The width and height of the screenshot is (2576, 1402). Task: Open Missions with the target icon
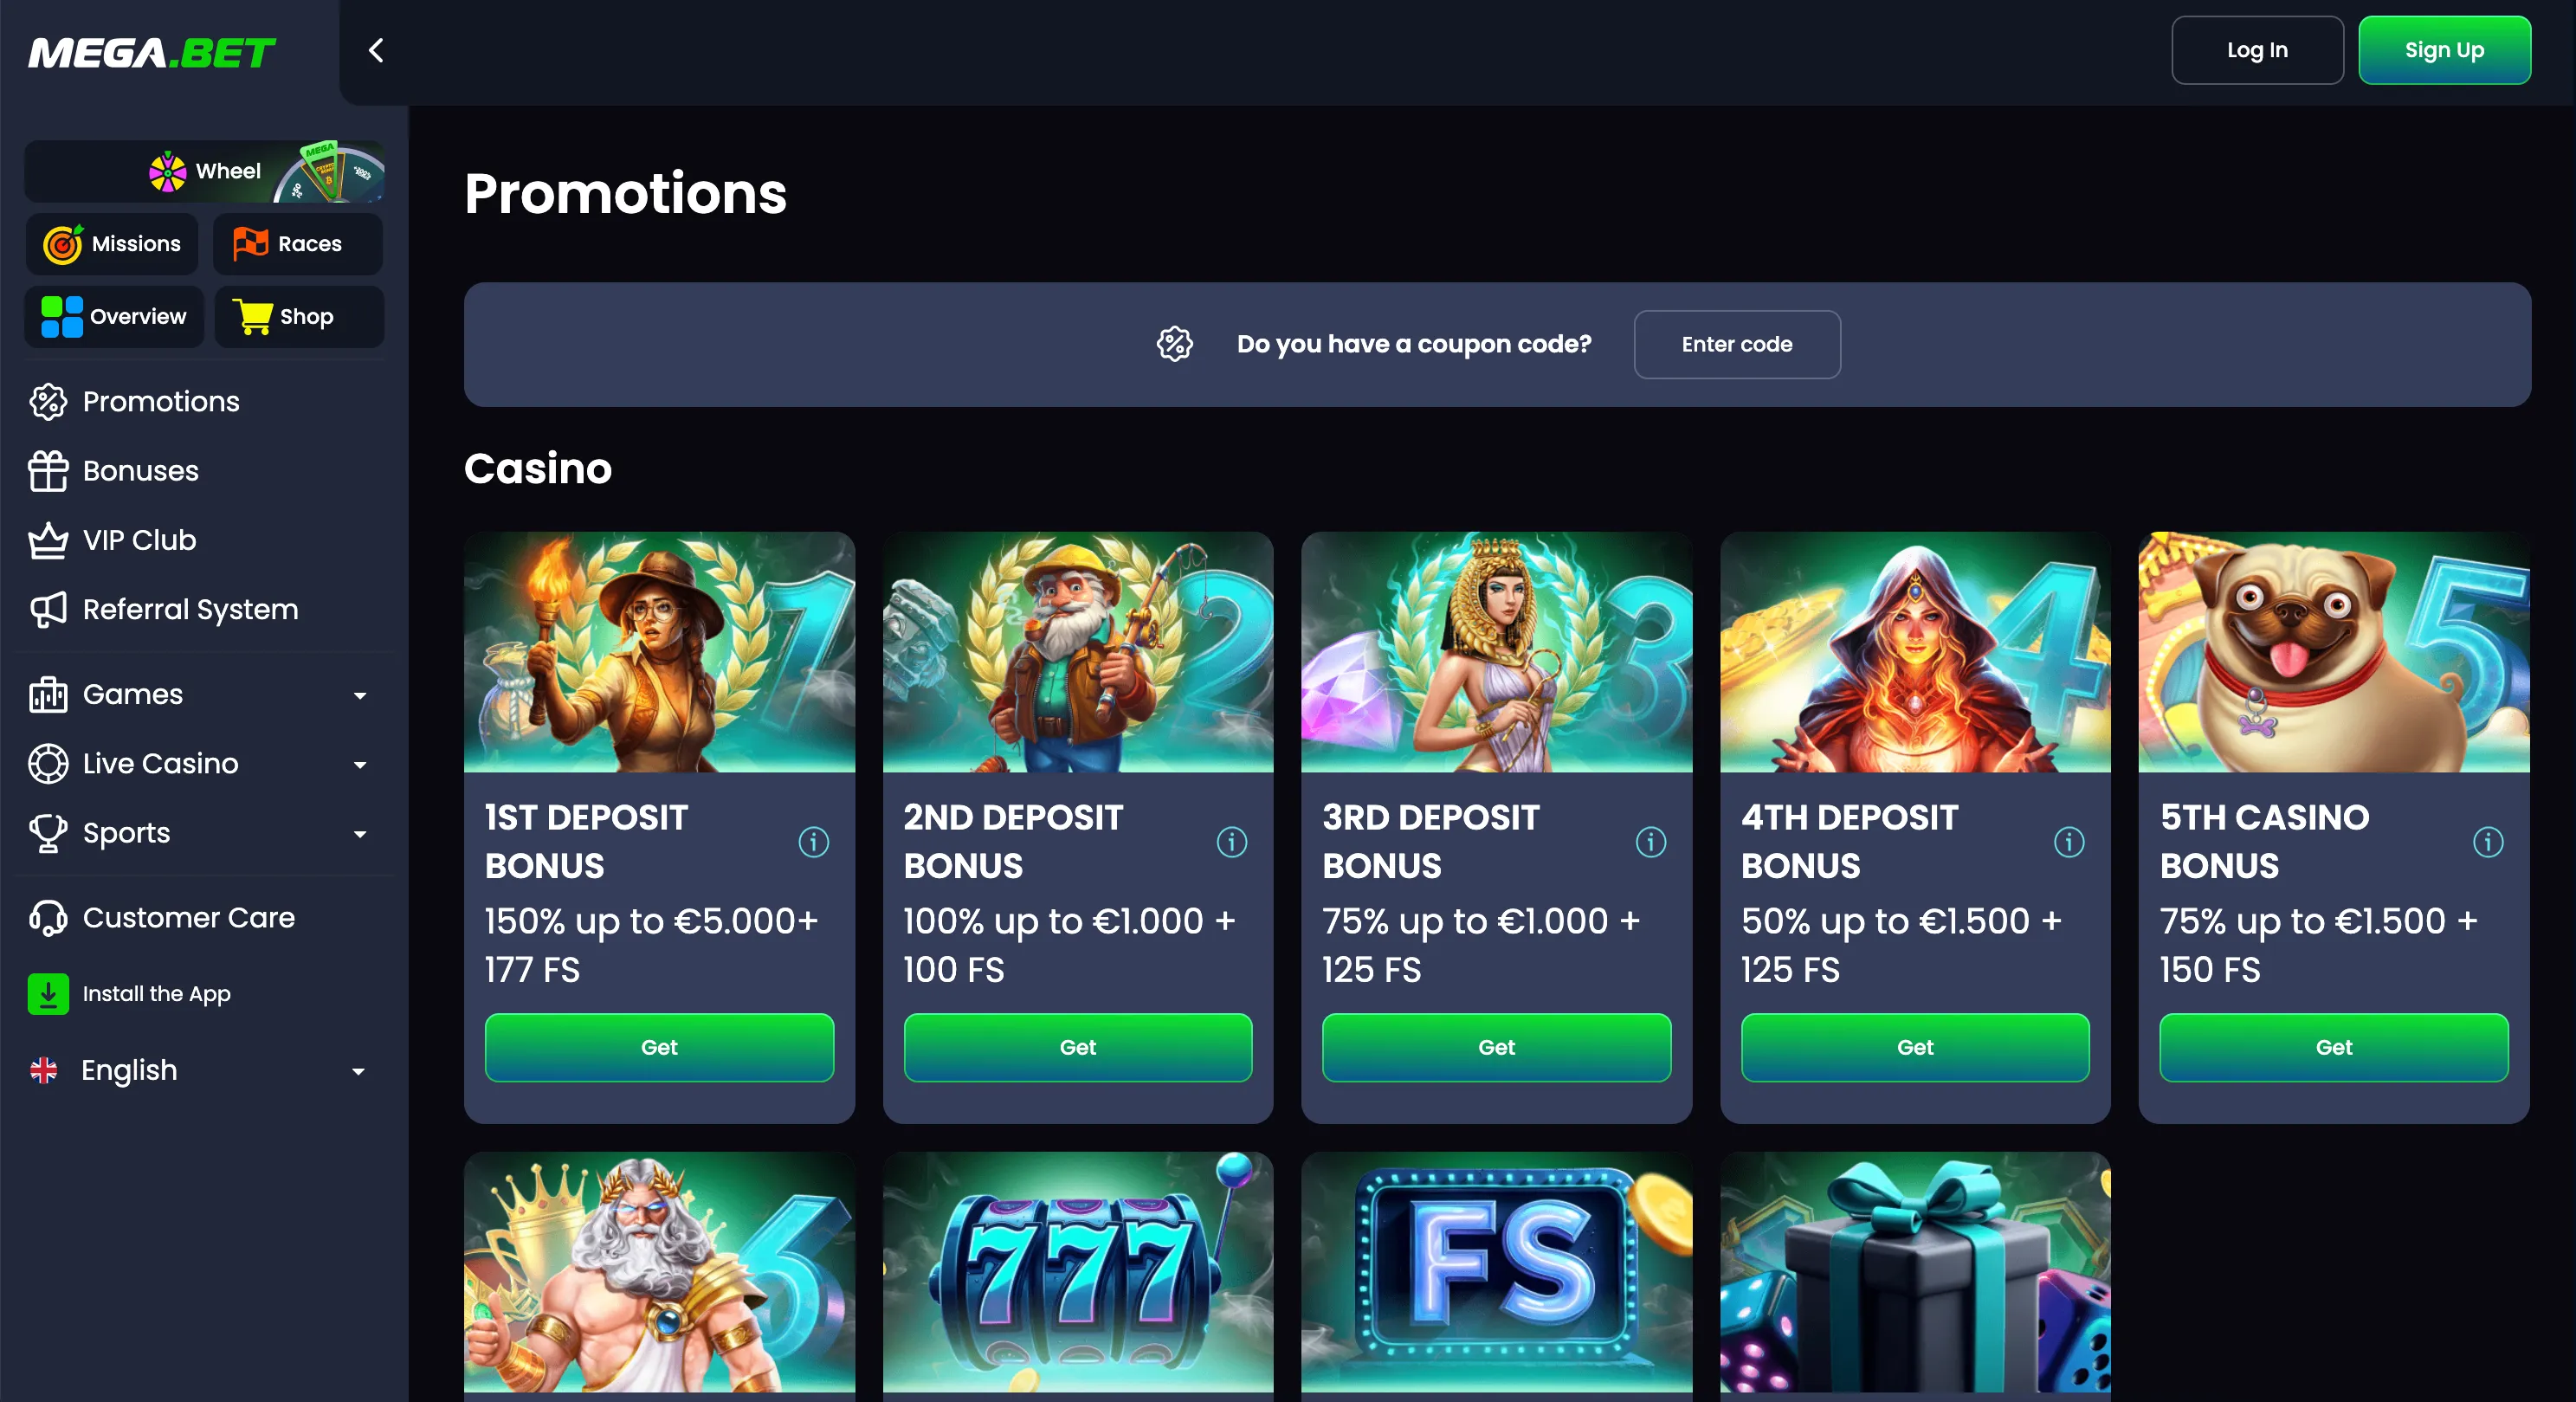112,244
